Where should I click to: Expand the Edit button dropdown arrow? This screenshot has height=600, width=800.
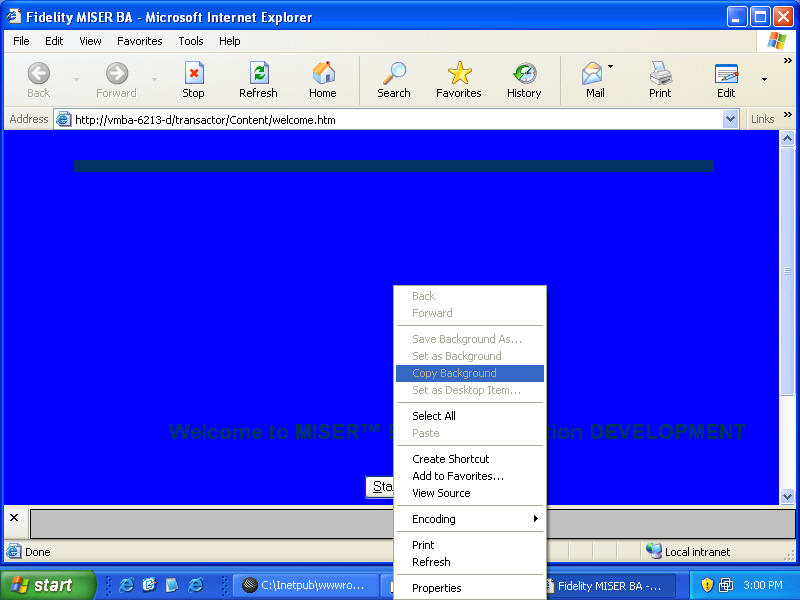tap(764, 79)
